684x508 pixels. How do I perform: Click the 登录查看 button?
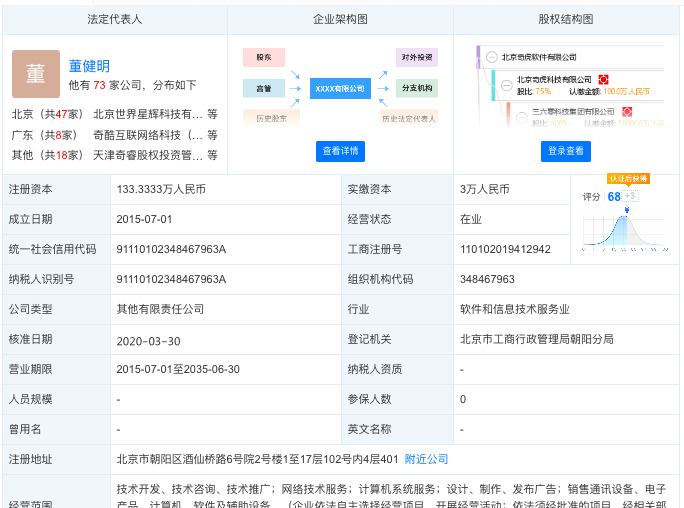click(566, 151)
